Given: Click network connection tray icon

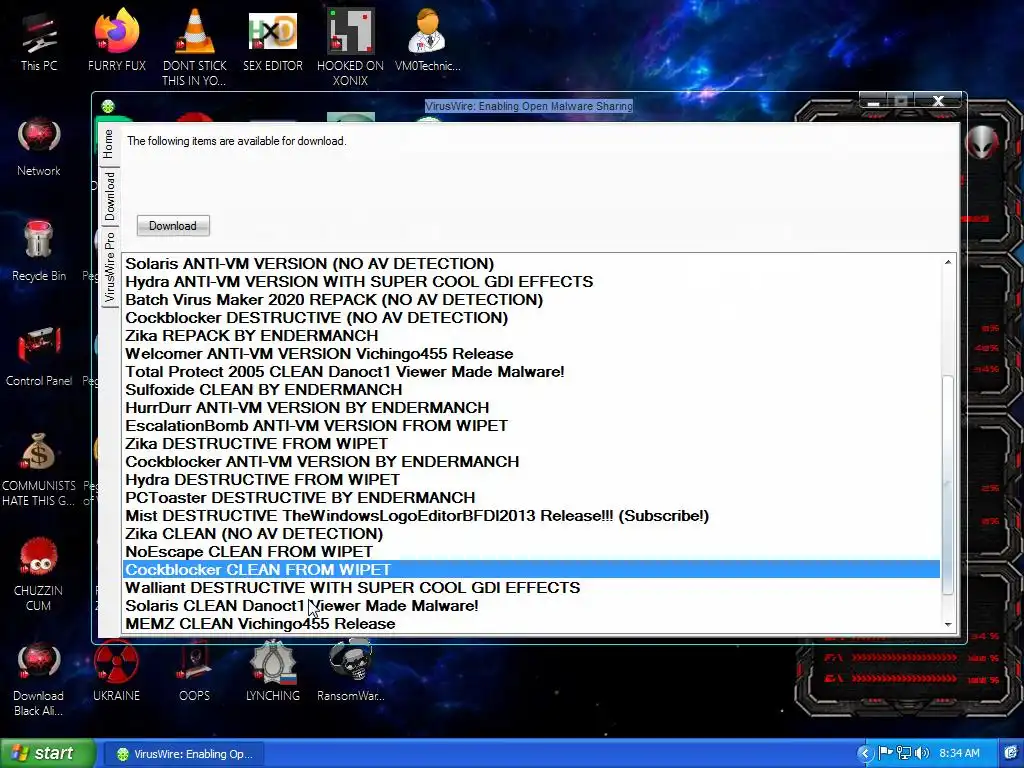Looking at the screenshot, I should click(904, 753).
